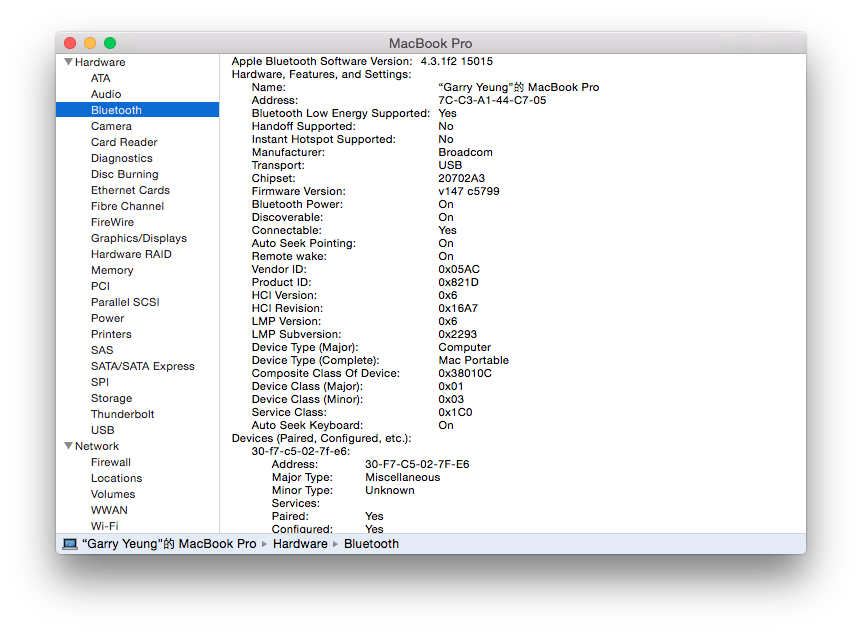
Task: Select Fibre Channel in sidebar
Action: [x=128, y=206]
